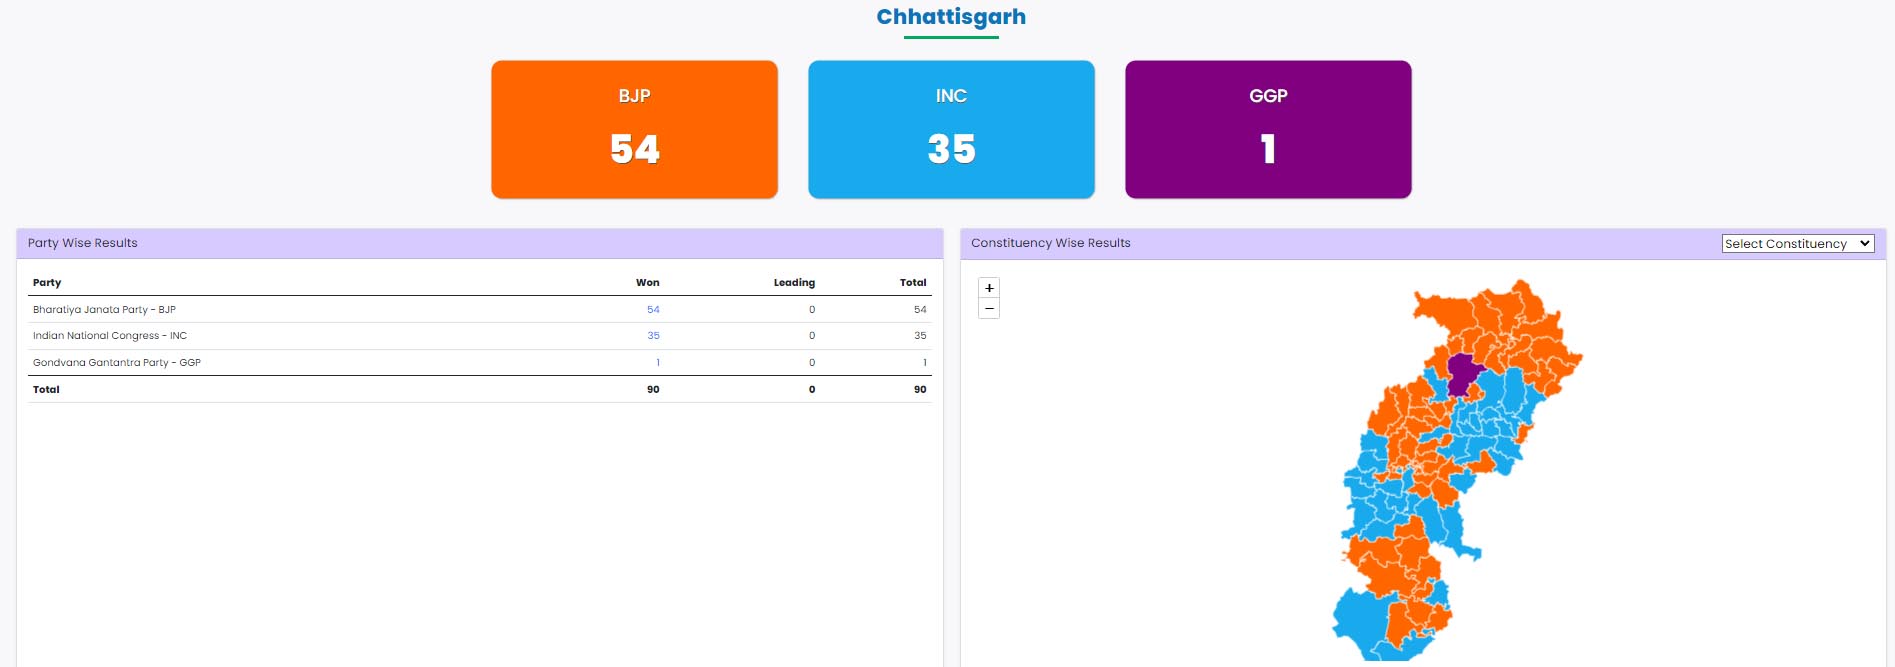The height and width of the screenshot is (667, 1895).
Task: Click the Party column header
Action: pos(47,283)
